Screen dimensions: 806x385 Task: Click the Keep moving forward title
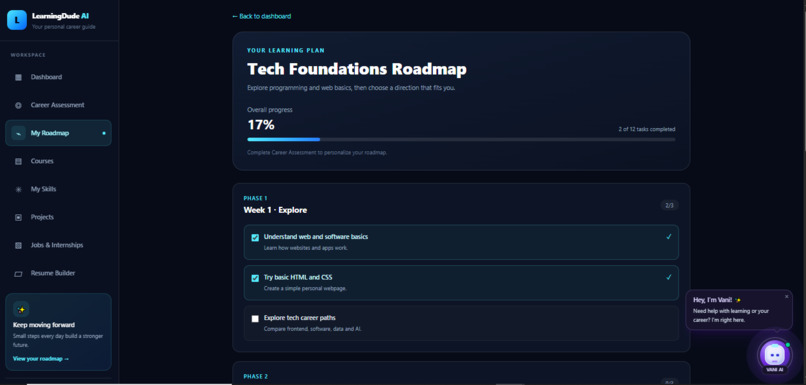click(44, 325)
